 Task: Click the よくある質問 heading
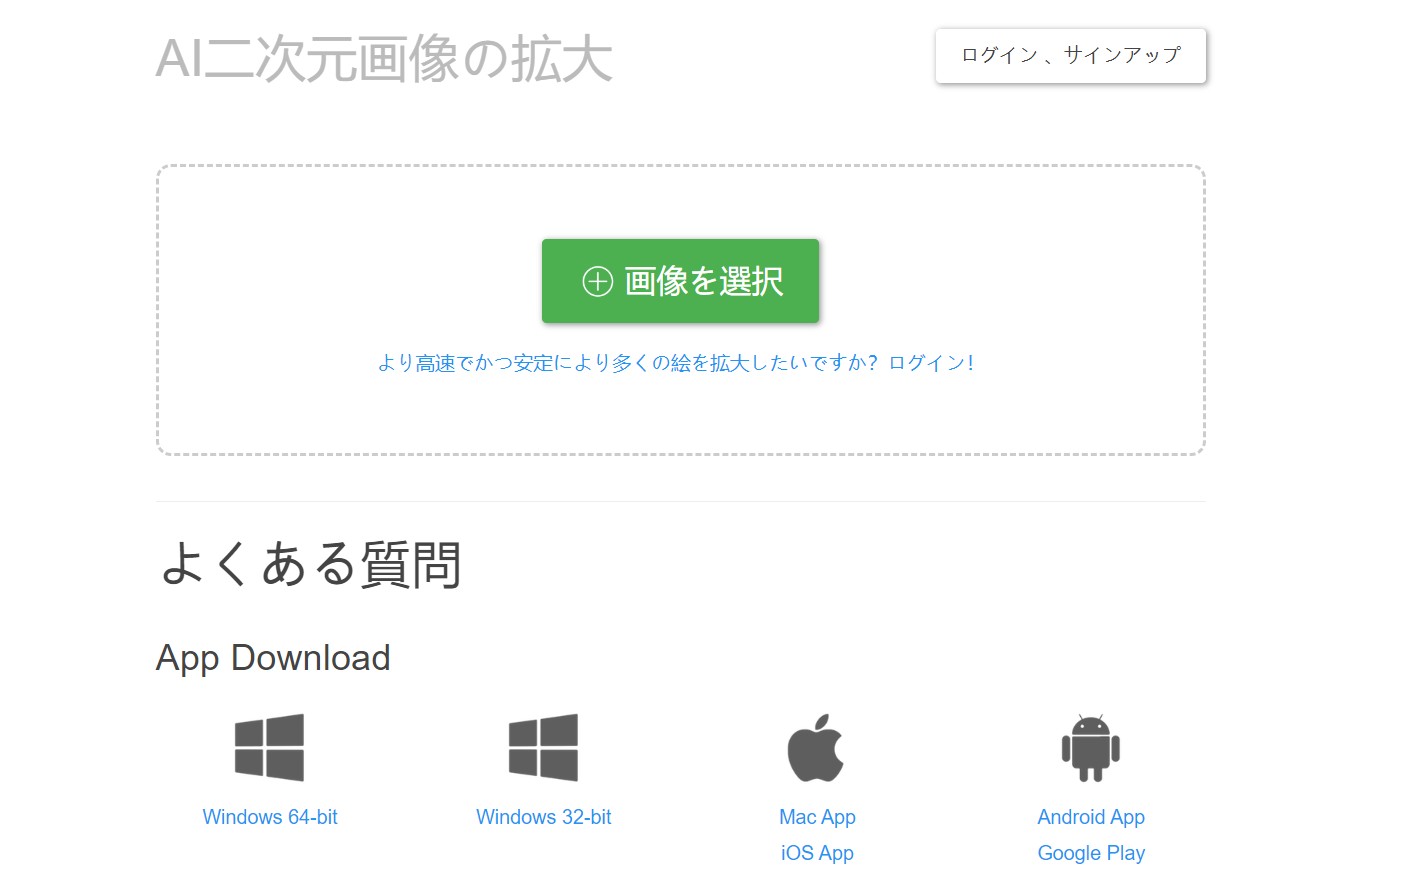click(x=310, y=564)
